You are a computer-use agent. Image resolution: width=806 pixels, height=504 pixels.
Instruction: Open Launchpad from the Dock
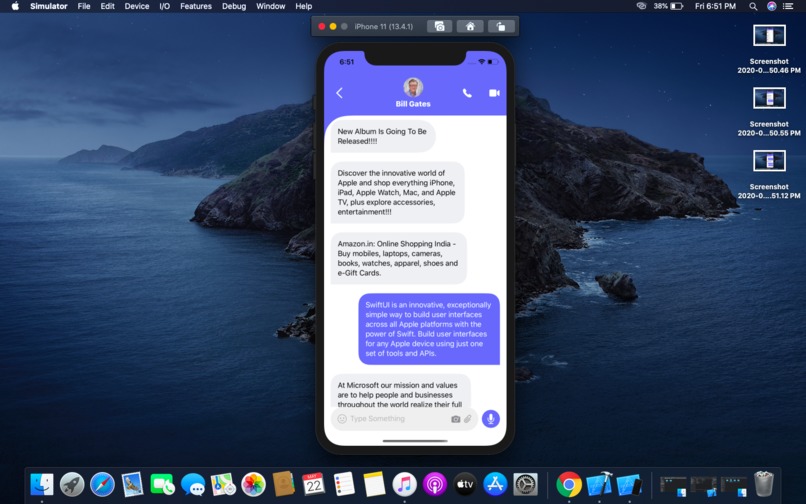72,484
